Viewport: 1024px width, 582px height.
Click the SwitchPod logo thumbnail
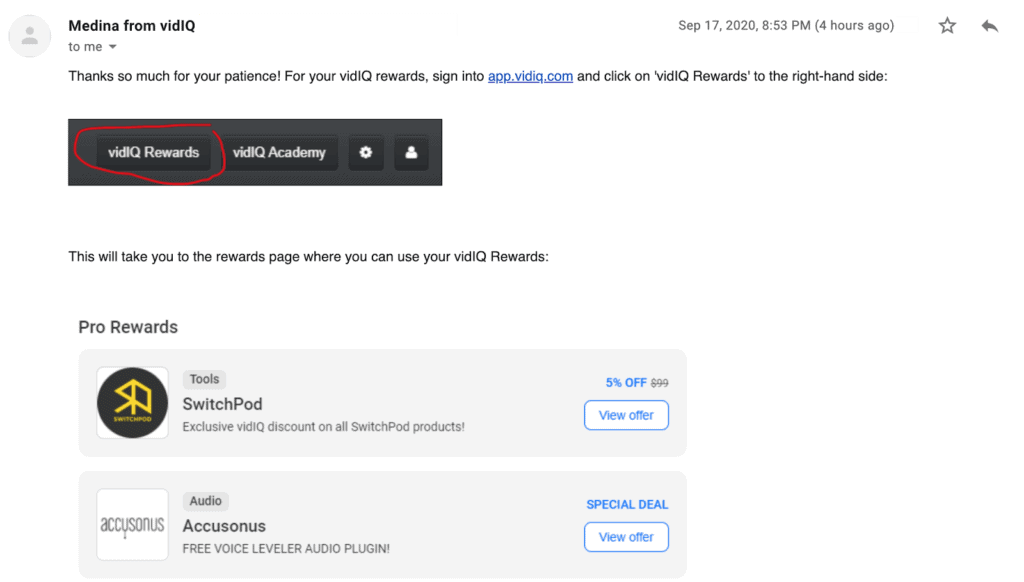click(133, 402)
